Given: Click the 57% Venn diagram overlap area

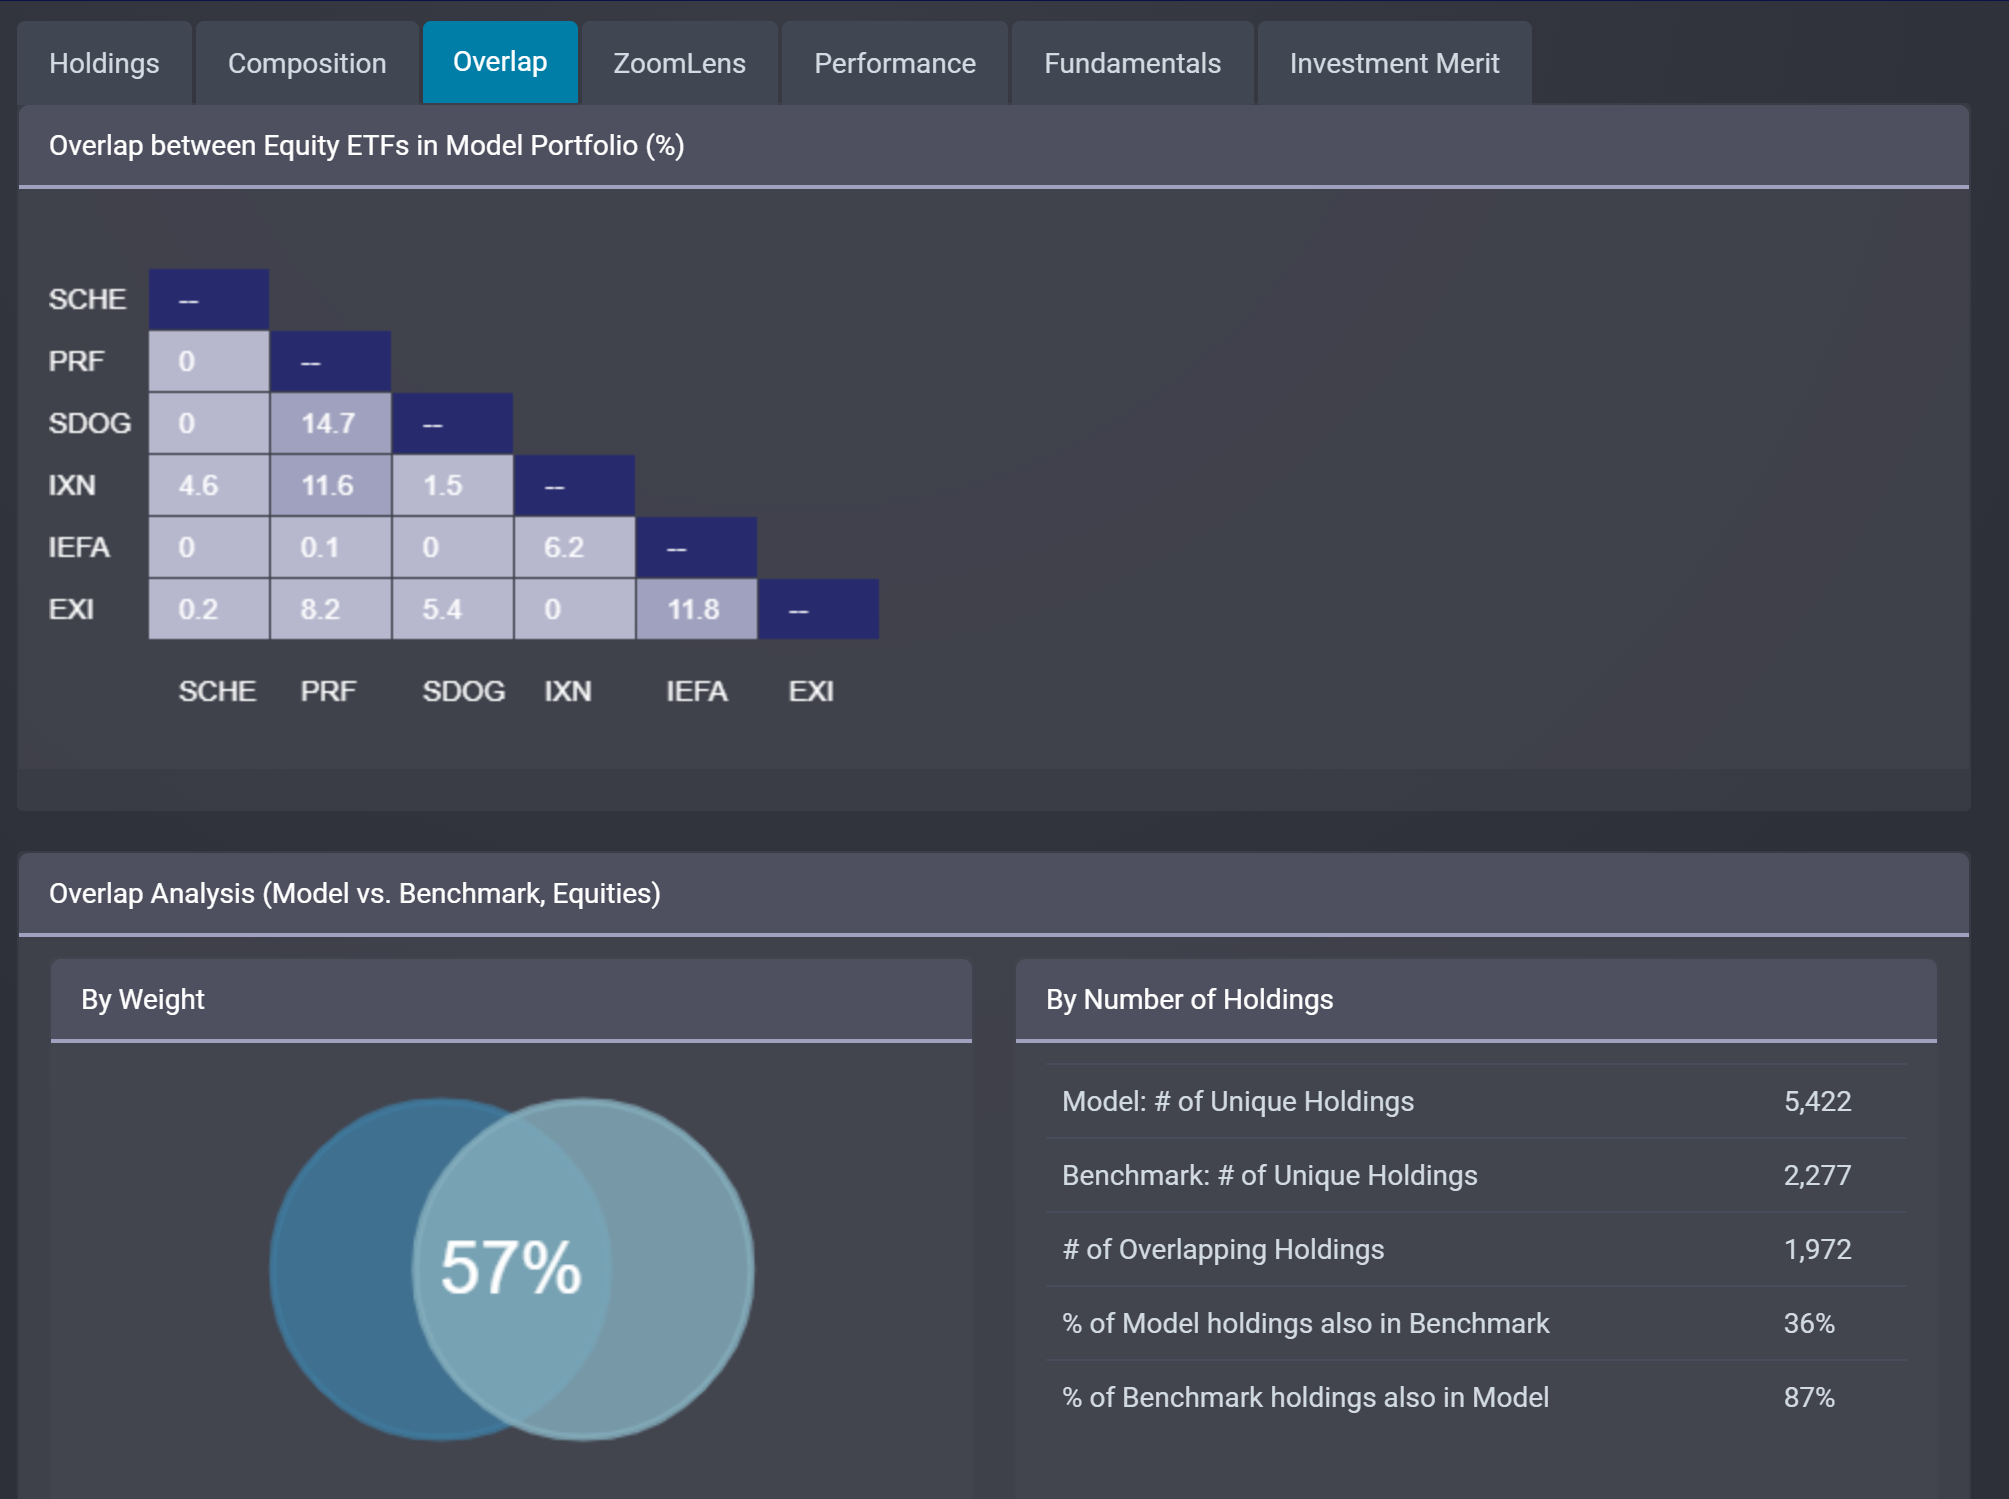Looking at the screenshot, I should 511,1267.
